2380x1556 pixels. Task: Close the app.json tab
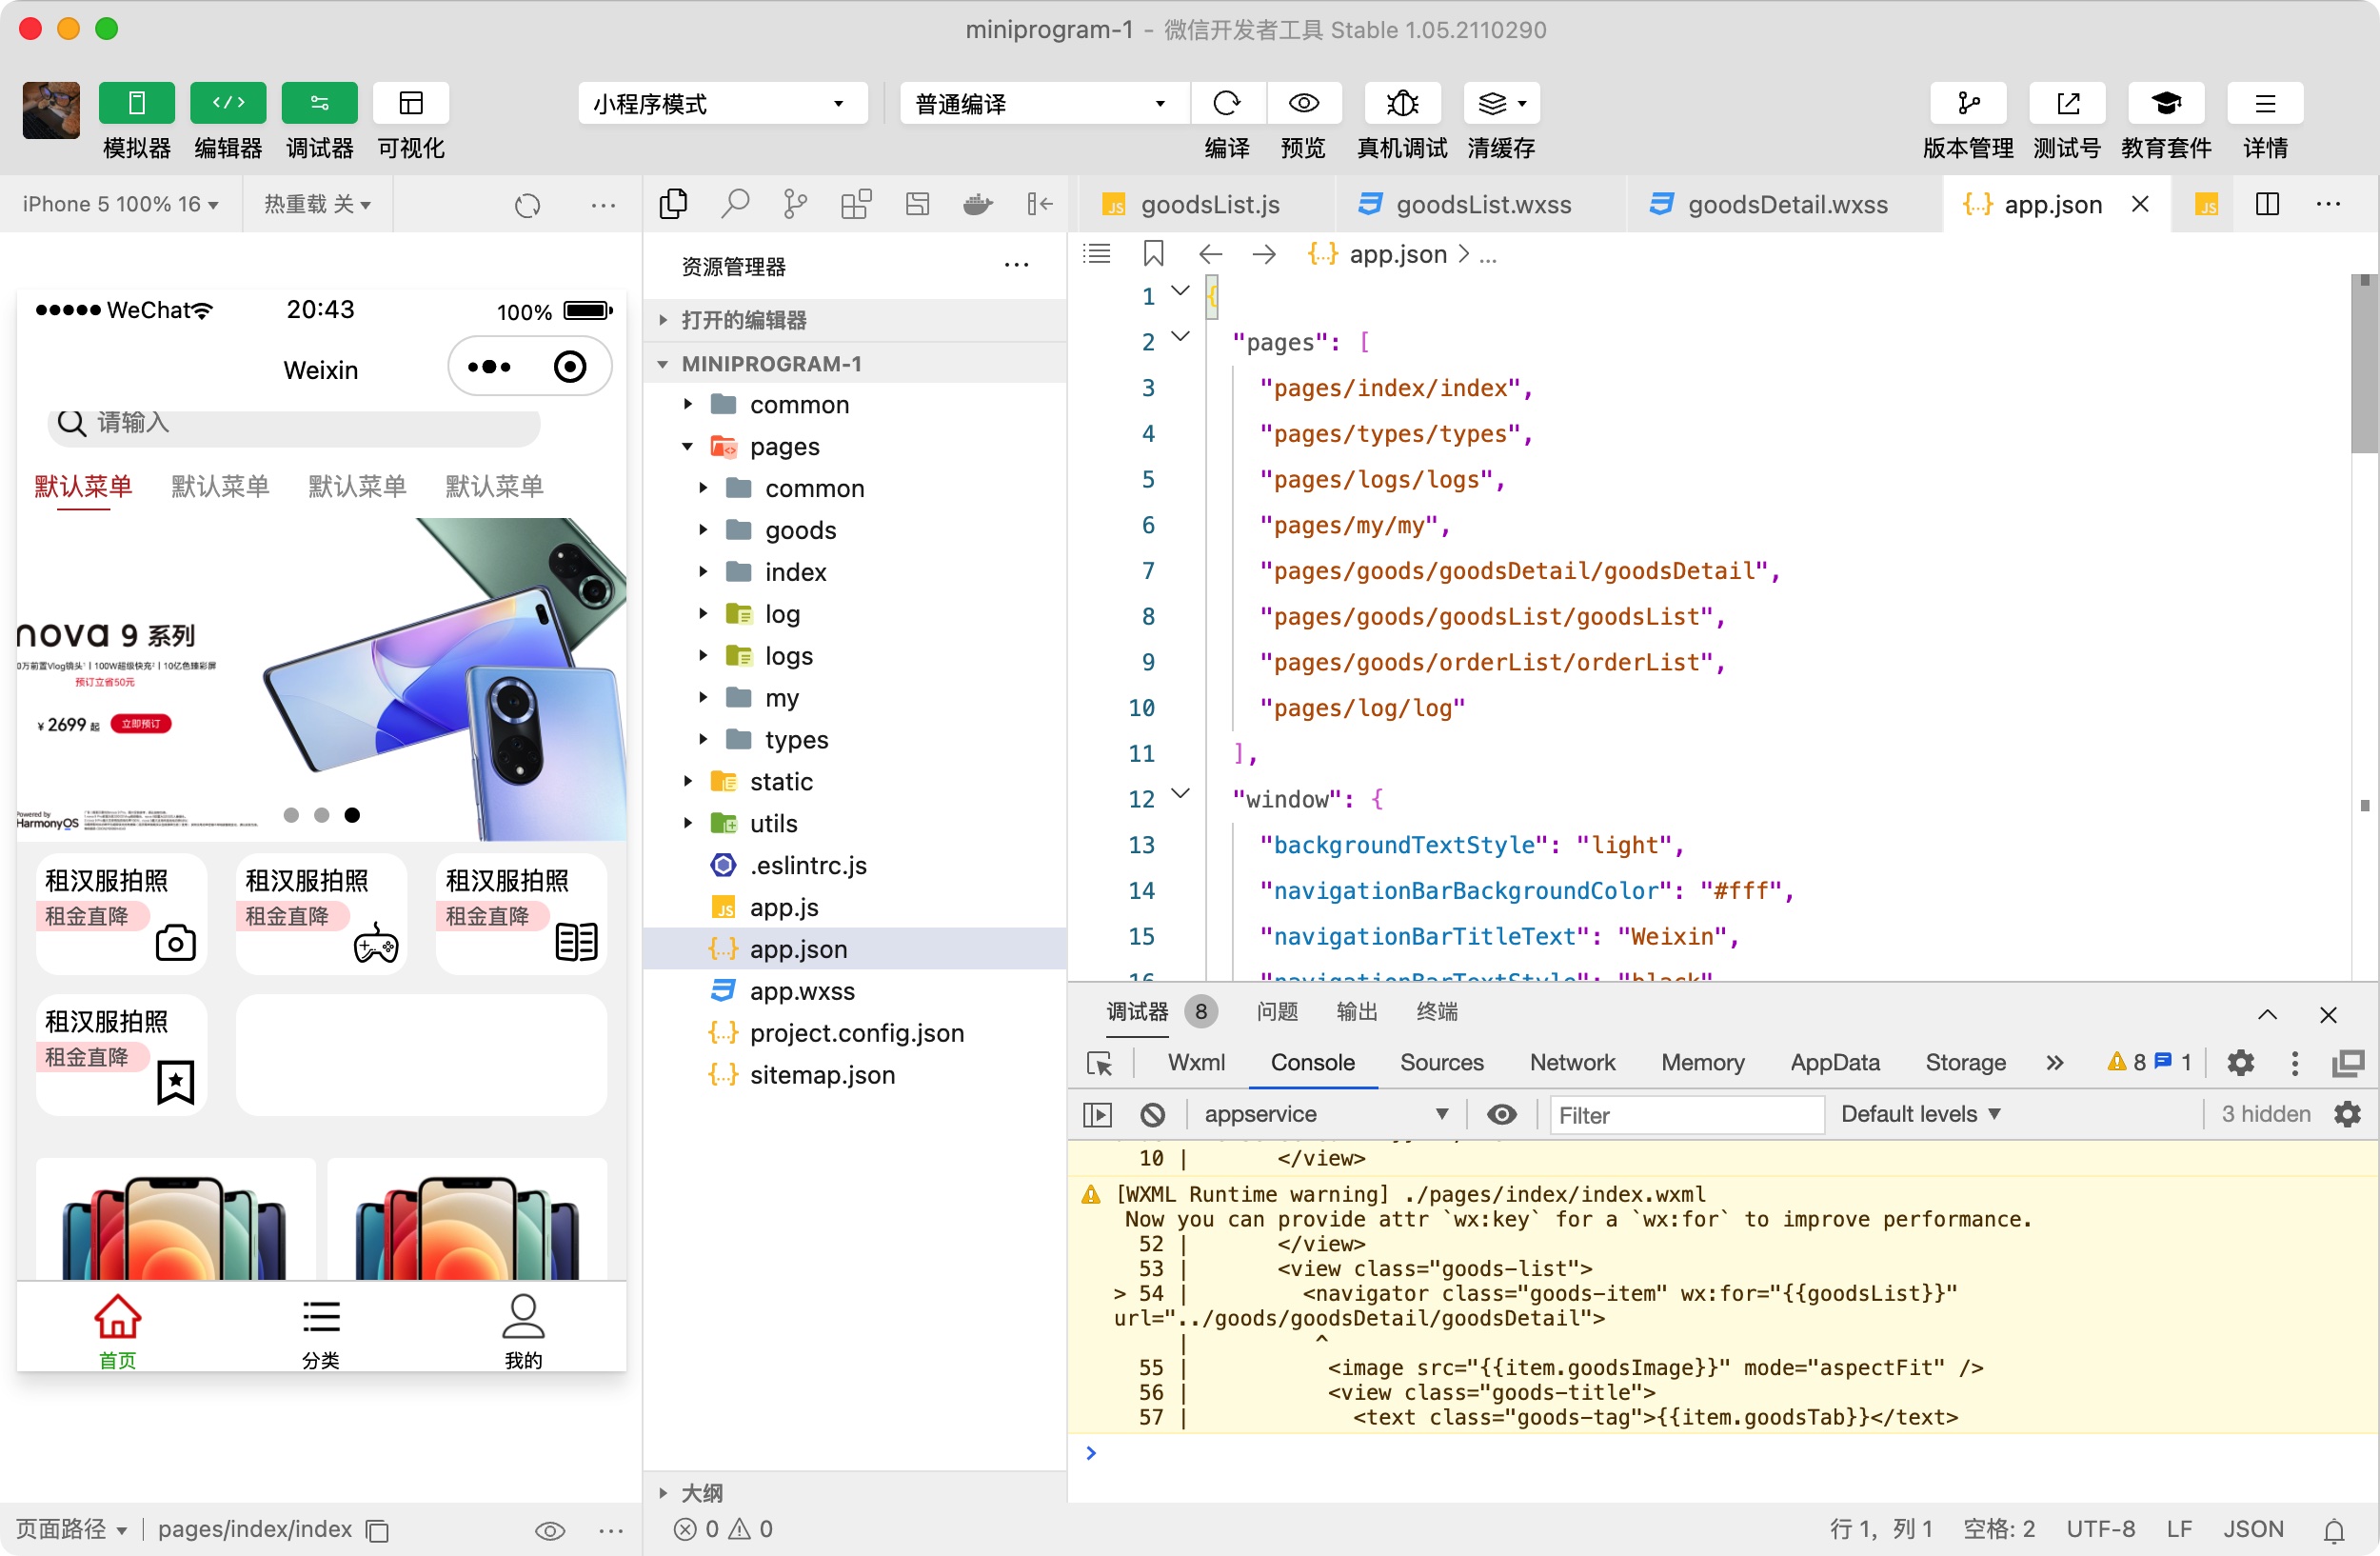pyautogui.click(x=2141, y=204)
